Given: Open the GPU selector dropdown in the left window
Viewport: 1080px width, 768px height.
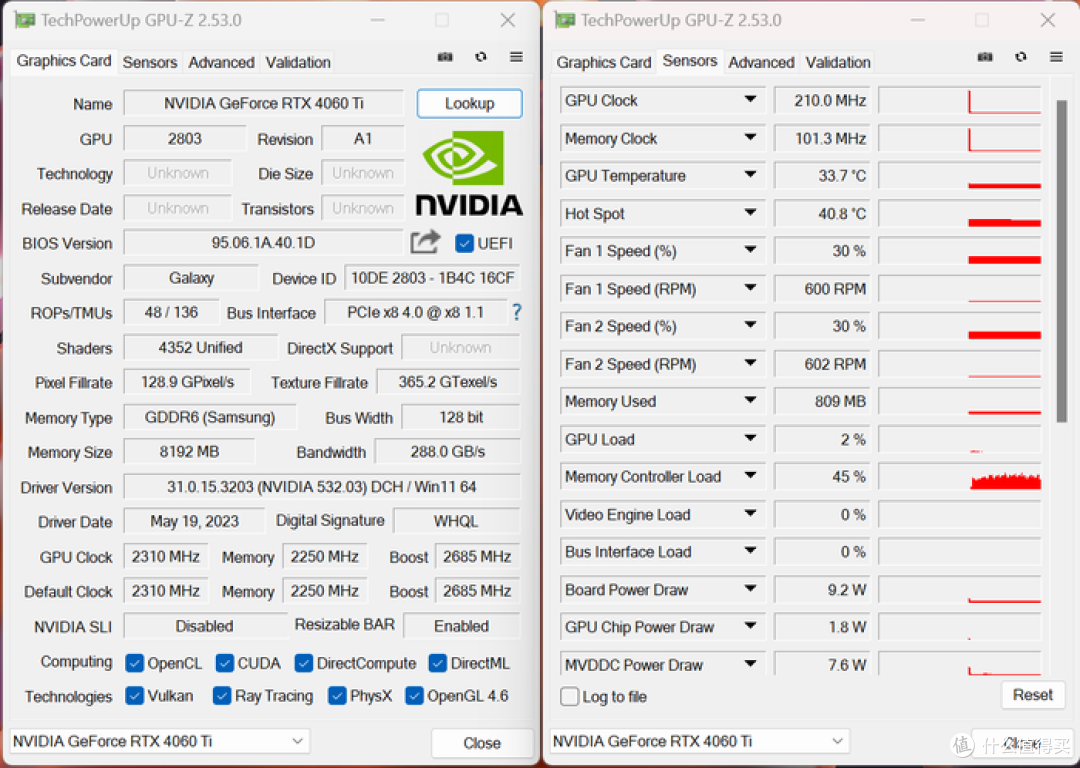Looking at the screenshot, I should 160,741.
